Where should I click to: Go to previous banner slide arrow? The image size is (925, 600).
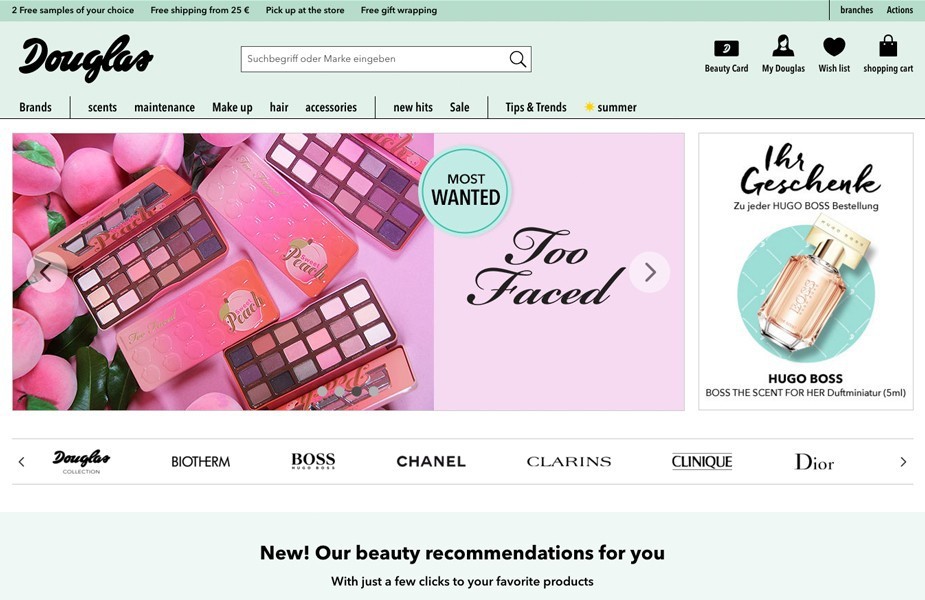pos(47,272)
